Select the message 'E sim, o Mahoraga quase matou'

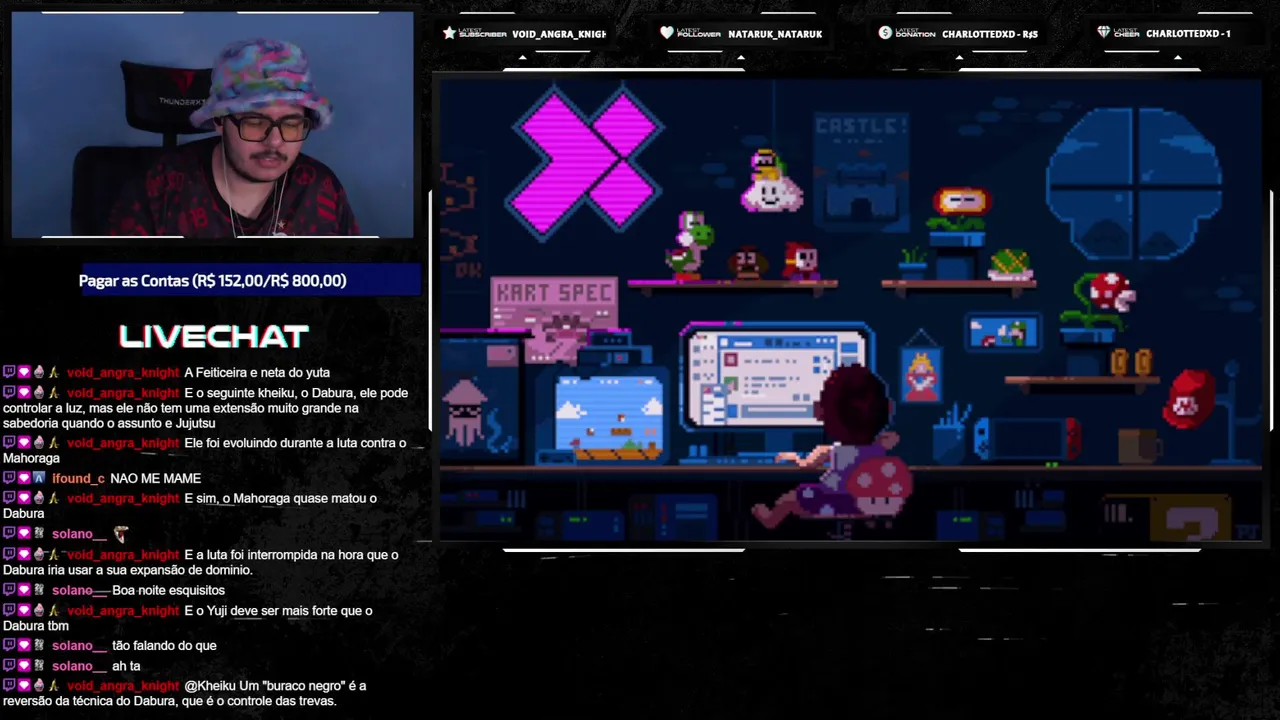point(190,506)
